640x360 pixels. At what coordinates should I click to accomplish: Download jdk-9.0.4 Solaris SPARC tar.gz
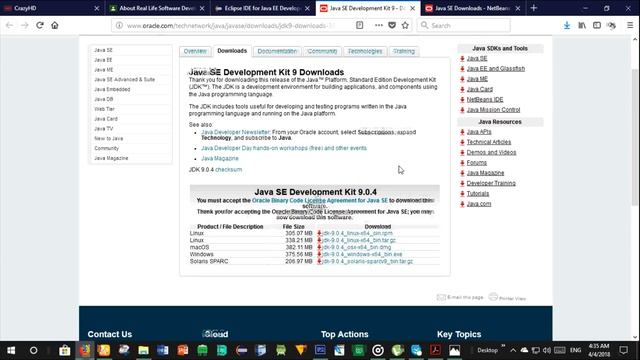[x=367, y=261]
